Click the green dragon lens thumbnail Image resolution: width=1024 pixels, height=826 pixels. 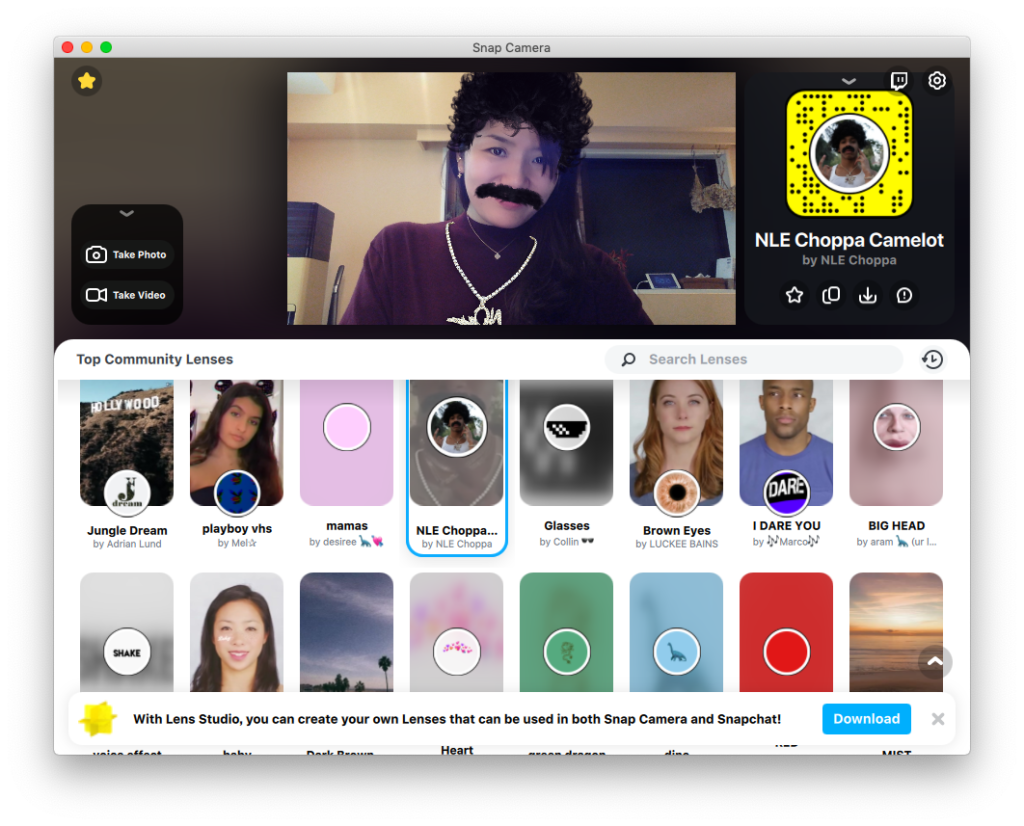click(x=566, y=632)
